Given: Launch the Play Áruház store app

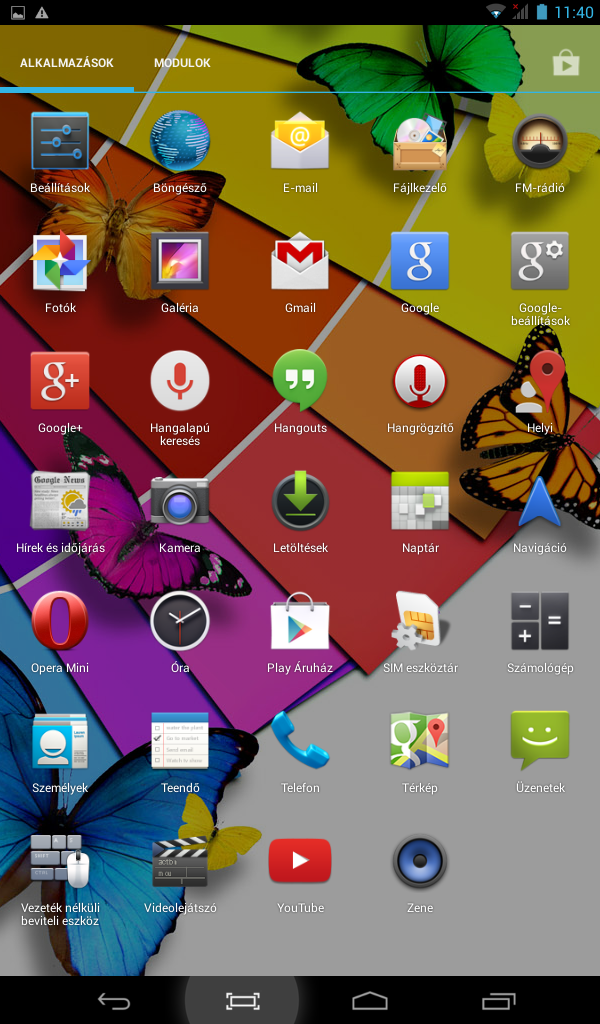Looking at the screenshot, I should [x=300, y=620].
